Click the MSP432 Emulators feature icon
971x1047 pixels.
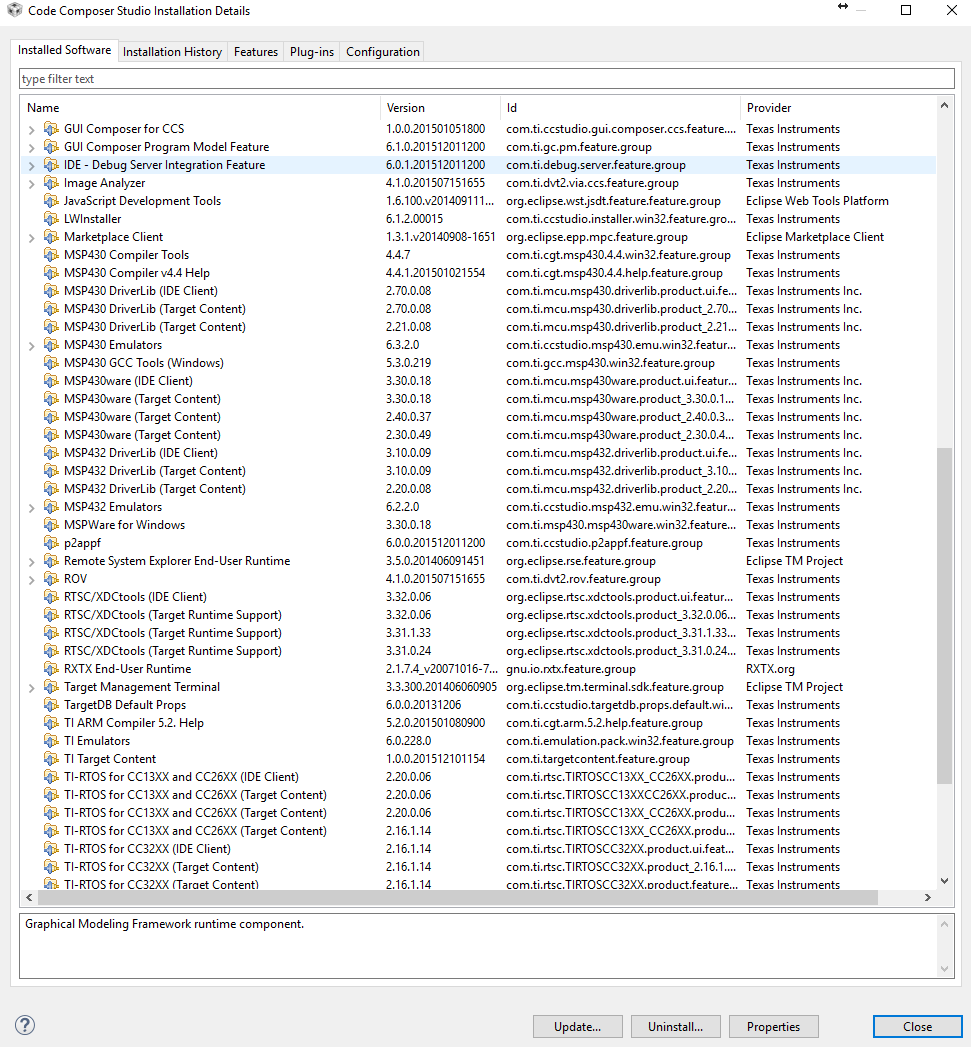pos(51,507)
